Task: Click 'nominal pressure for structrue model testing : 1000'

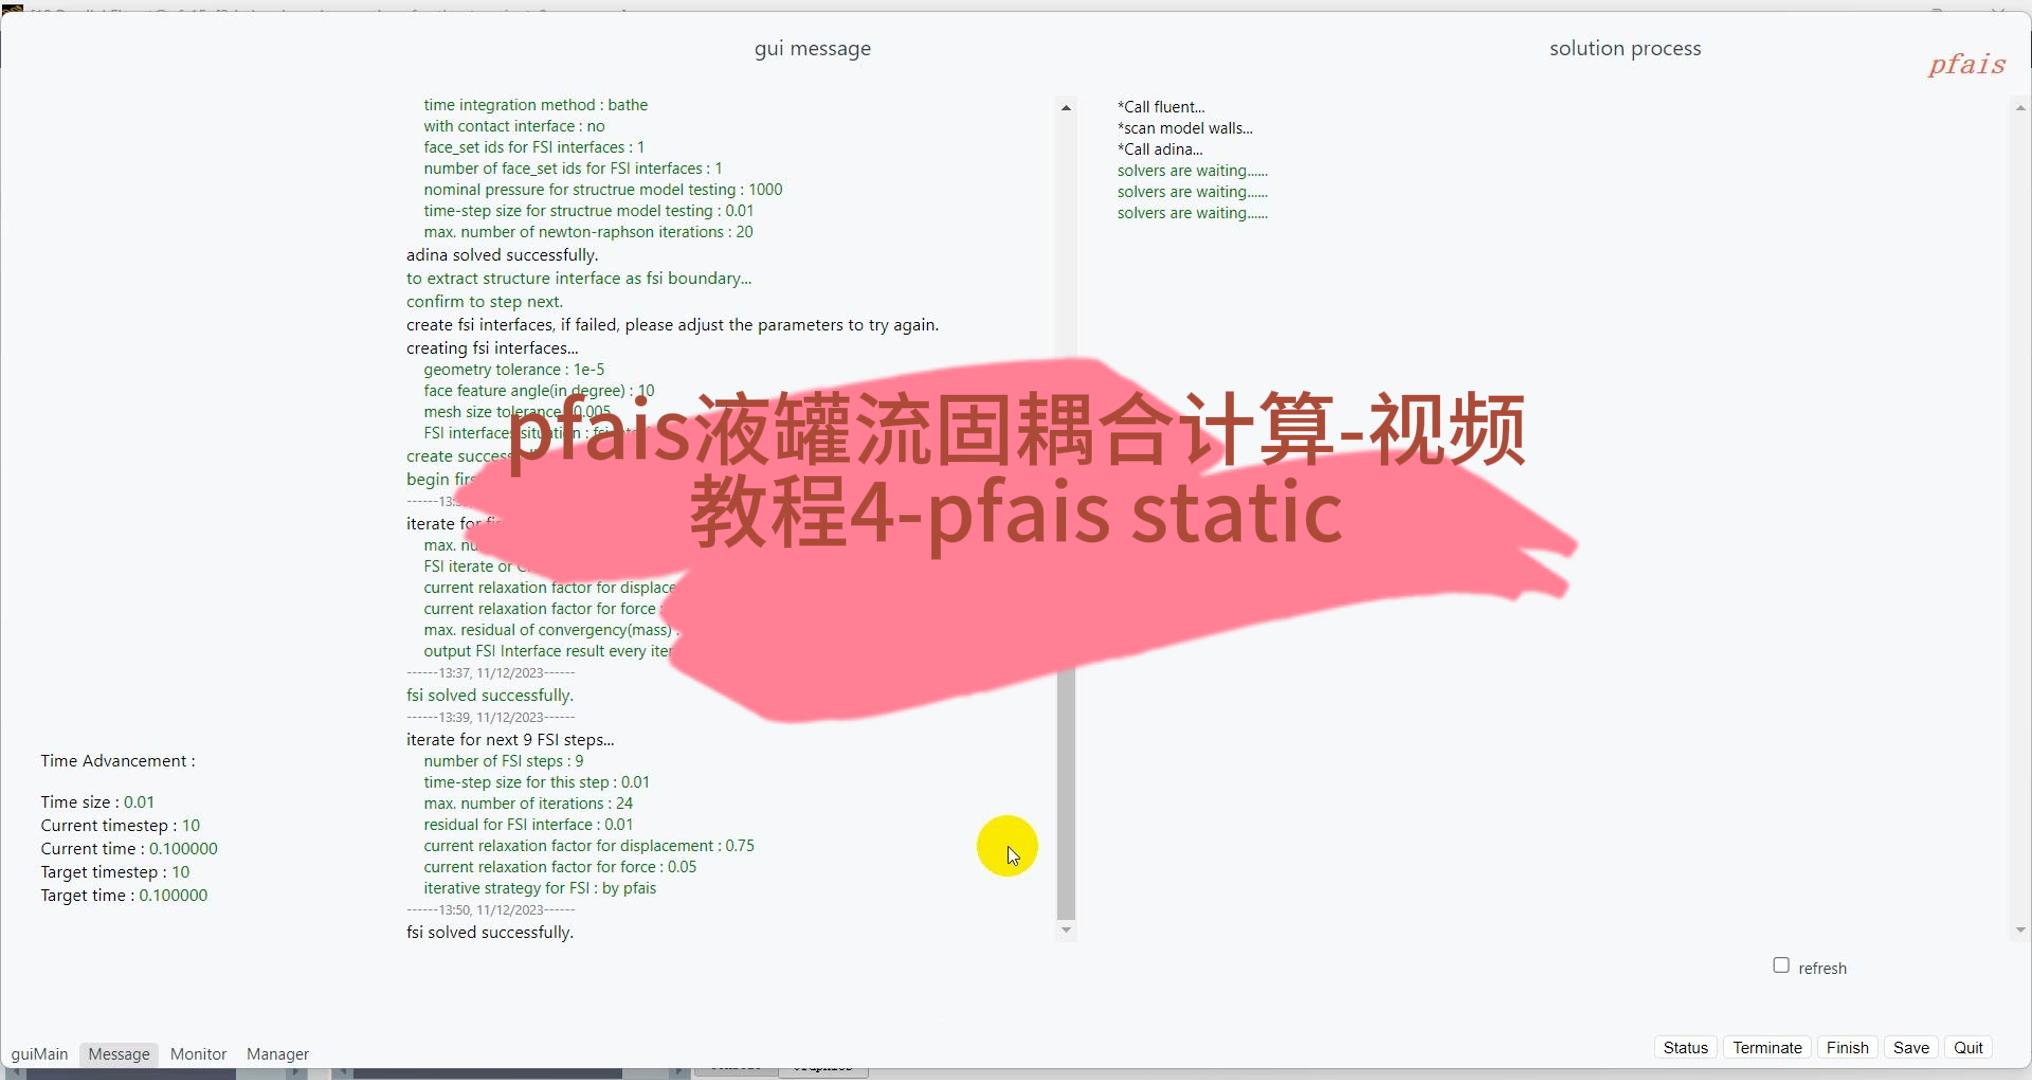Action: [603, 189]
